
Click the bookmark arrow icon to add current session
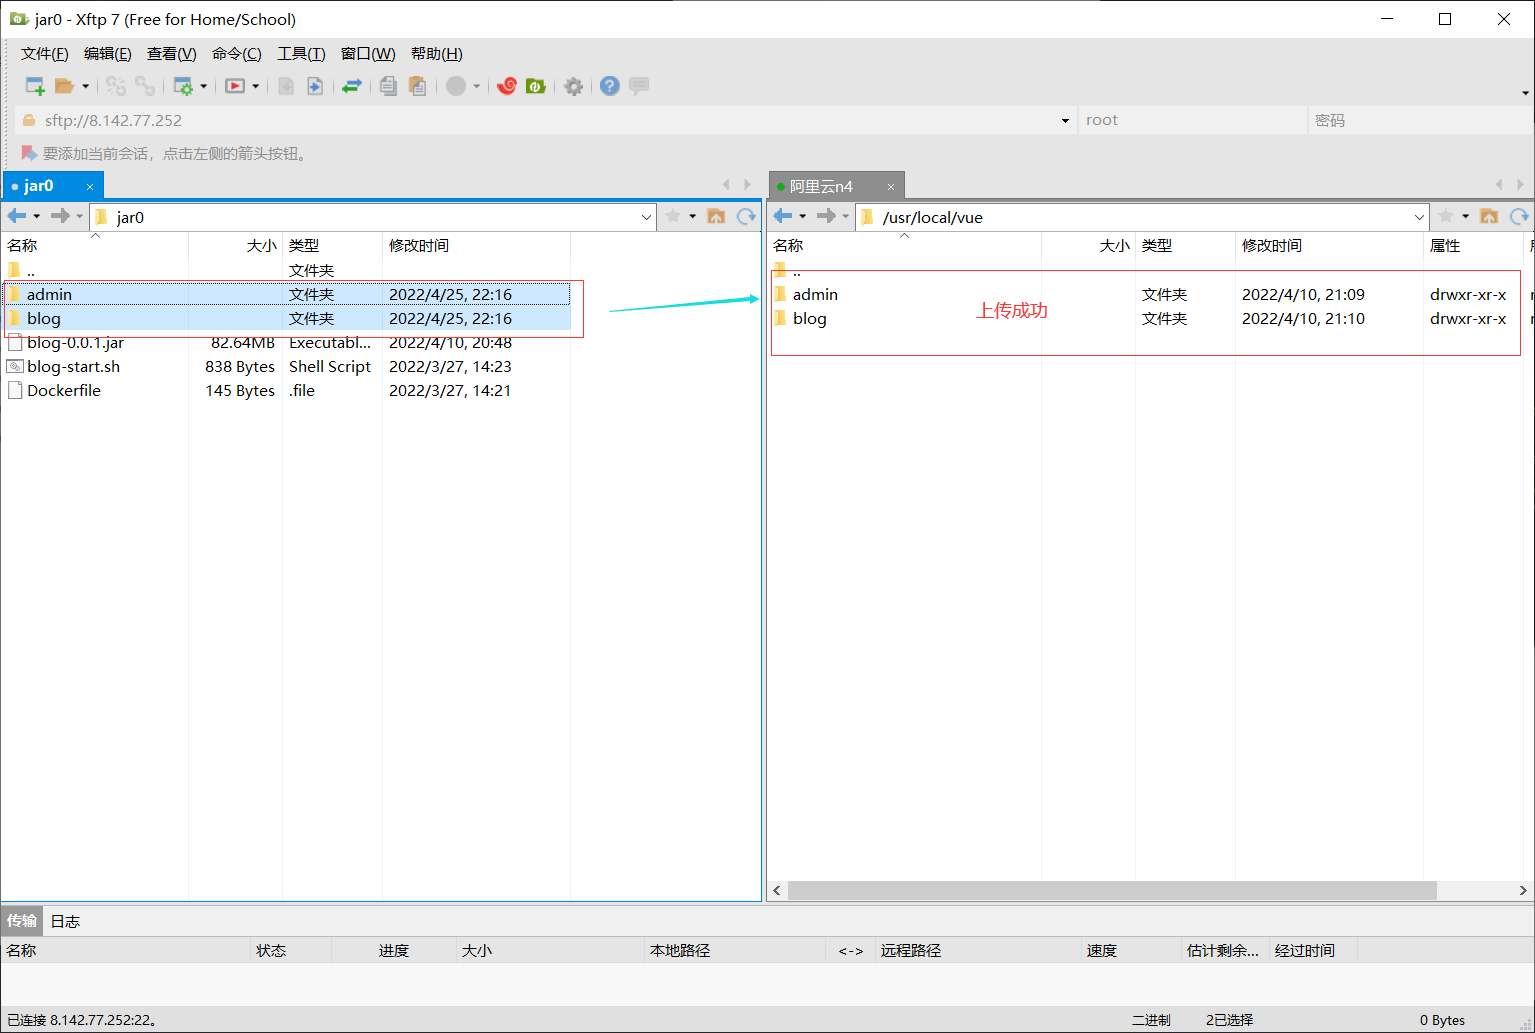pyautogui.click(x=29, y=153)
